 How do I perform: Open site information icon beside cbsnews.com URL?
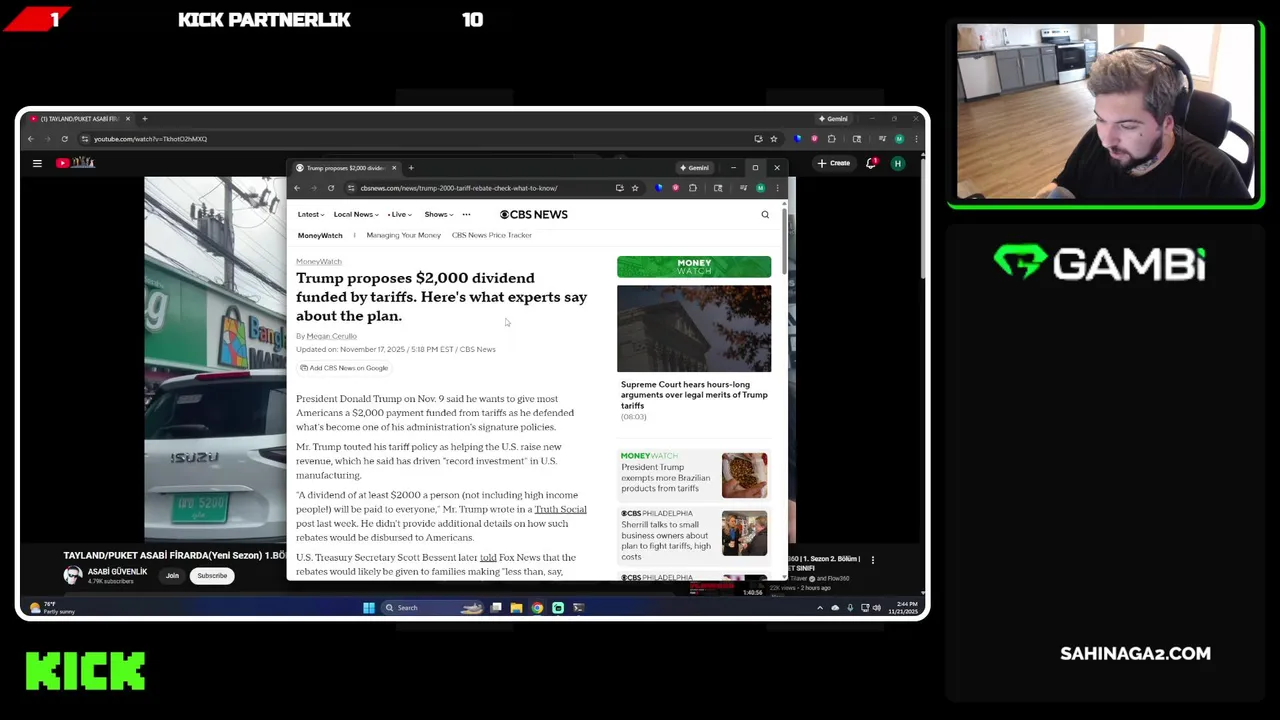pos(351,188)
